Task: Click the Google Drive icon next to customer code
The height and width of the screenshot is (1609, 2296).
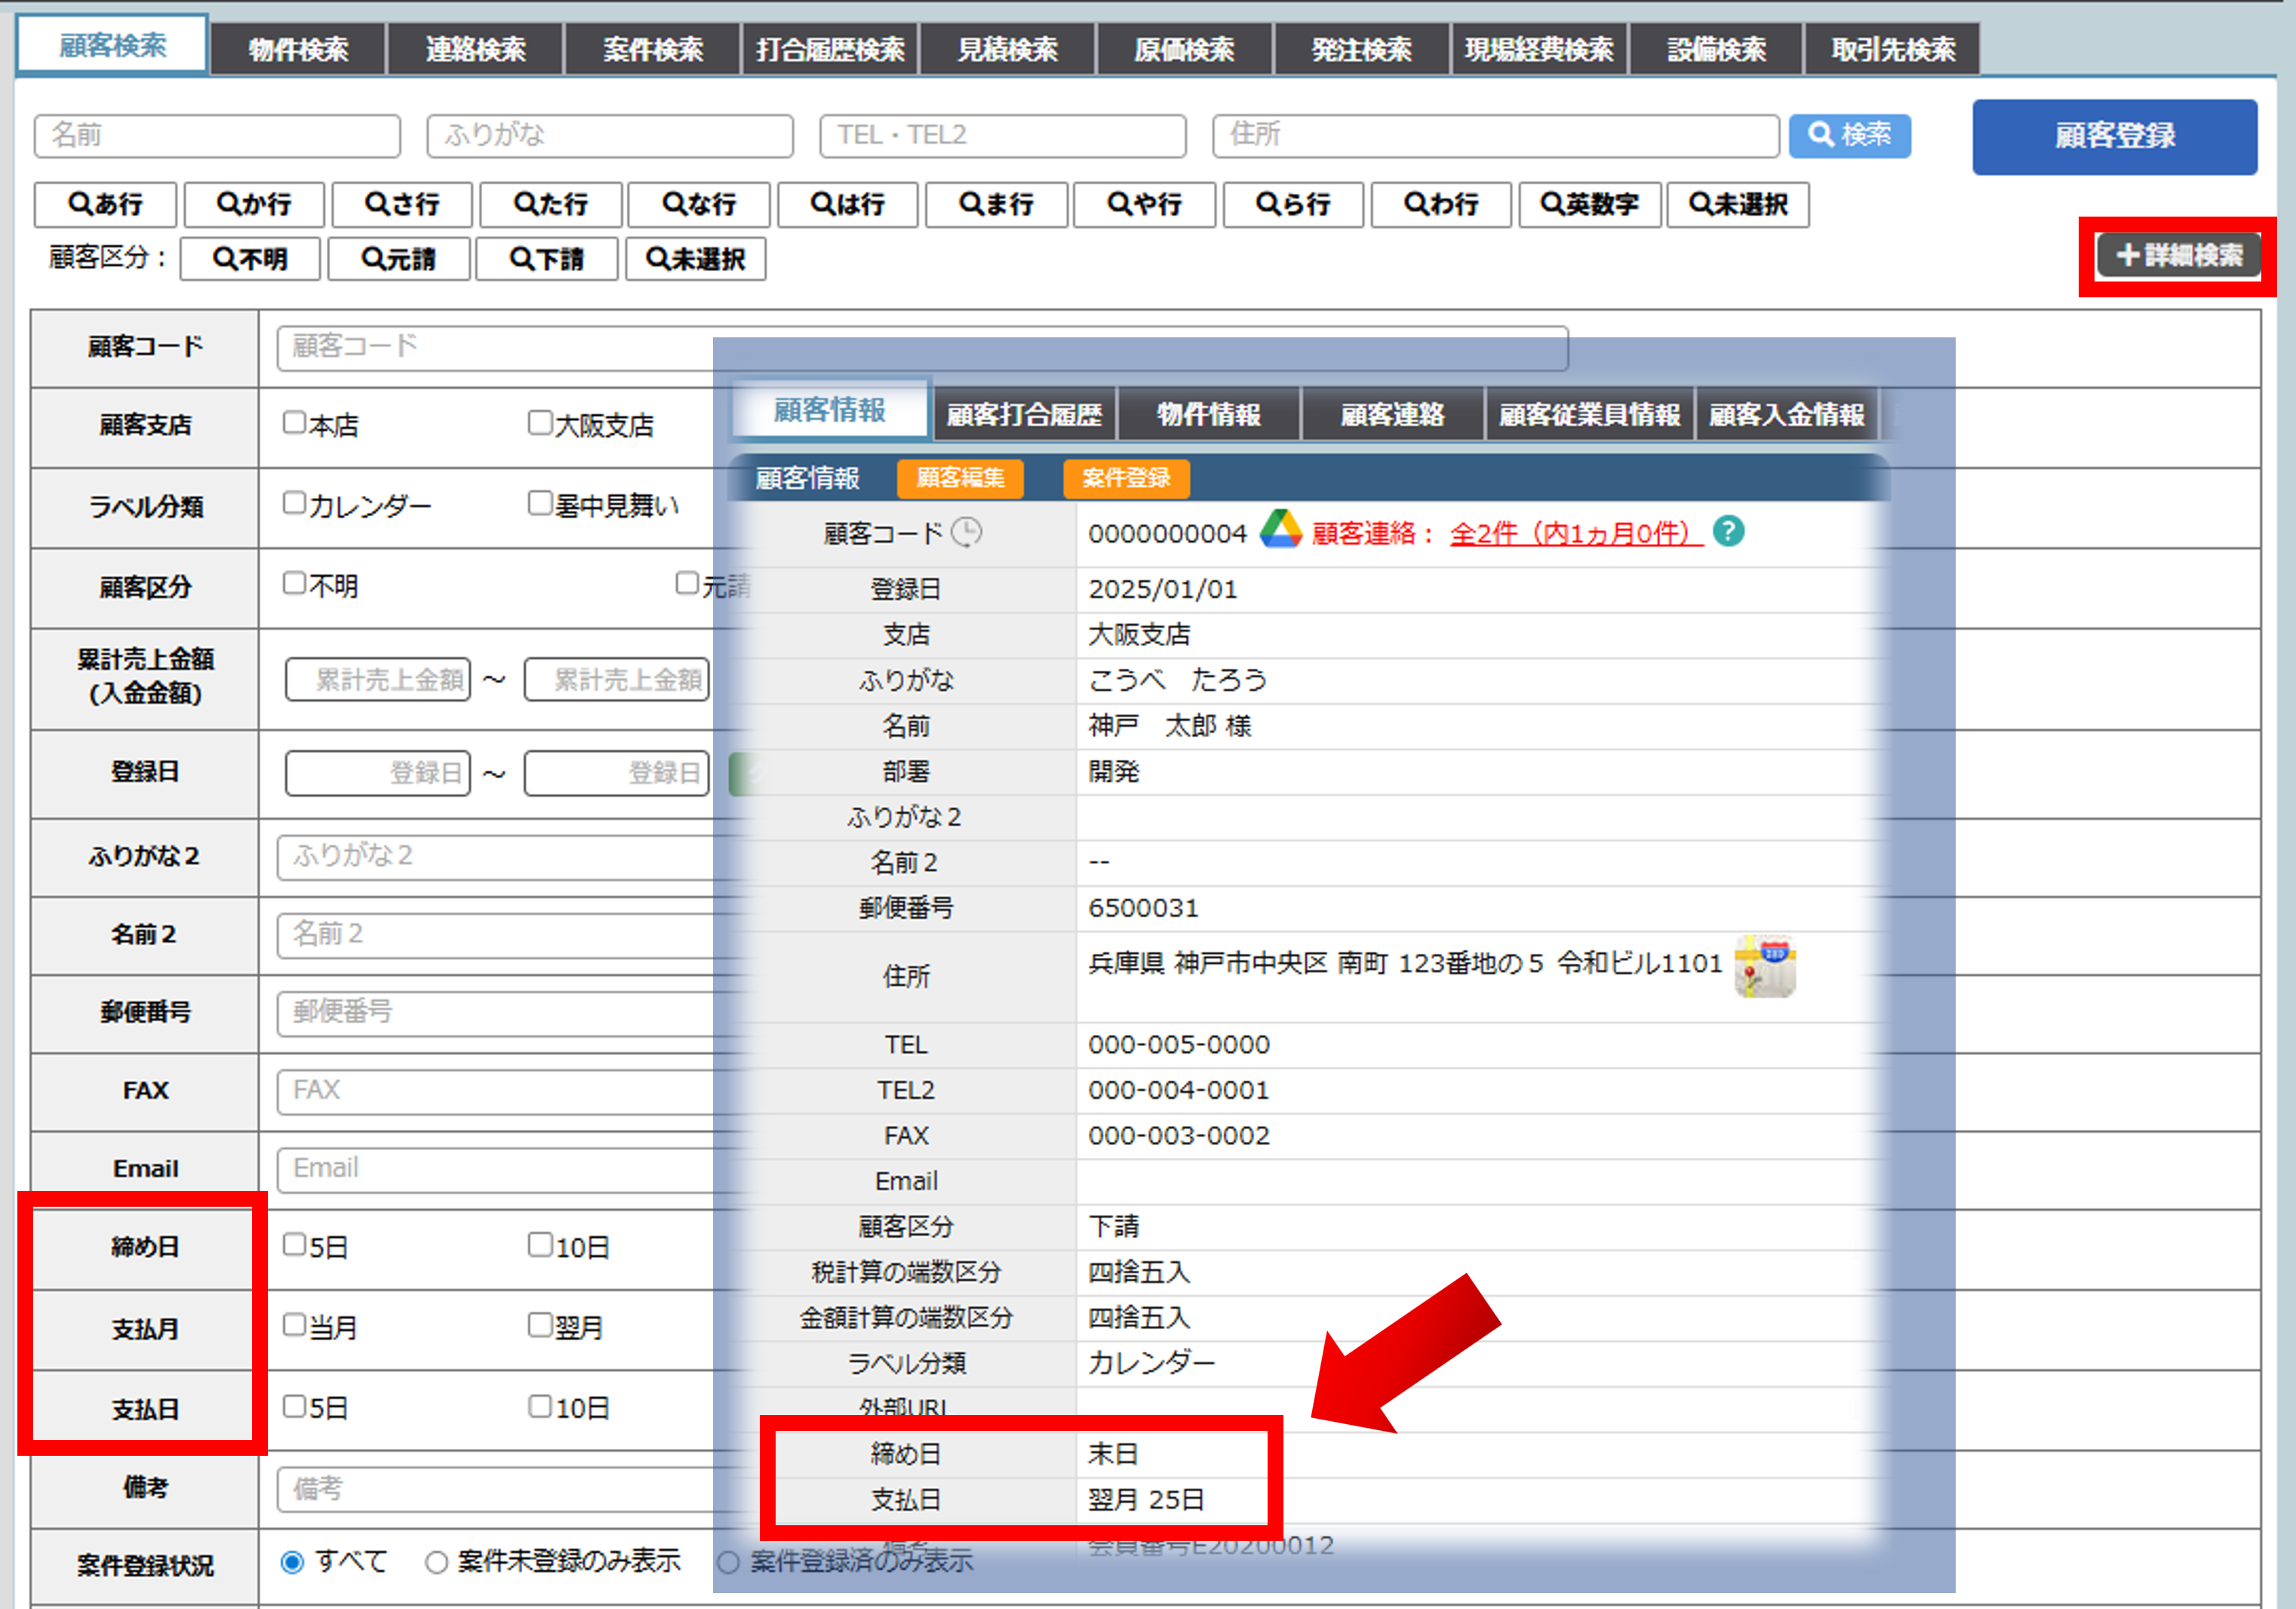Action: coord(1280,530)
